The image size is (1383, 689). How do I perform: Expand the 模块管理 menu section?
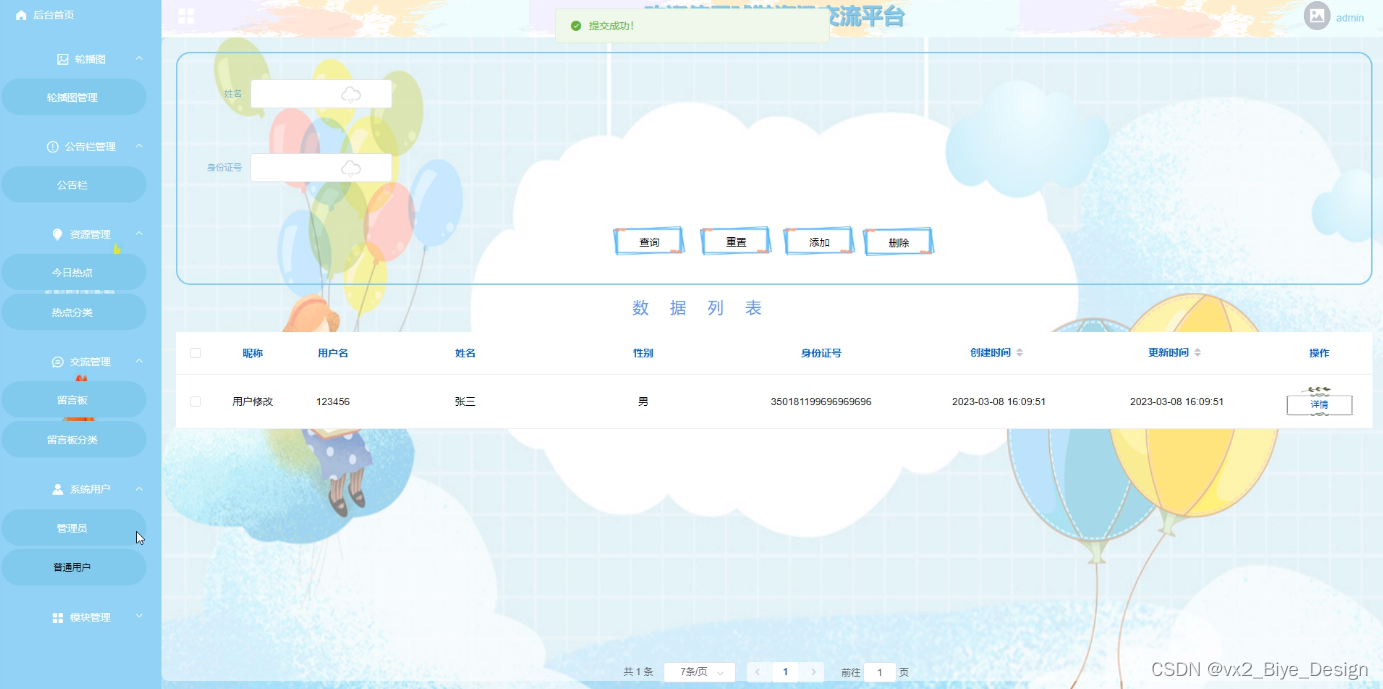coord(139,616)
